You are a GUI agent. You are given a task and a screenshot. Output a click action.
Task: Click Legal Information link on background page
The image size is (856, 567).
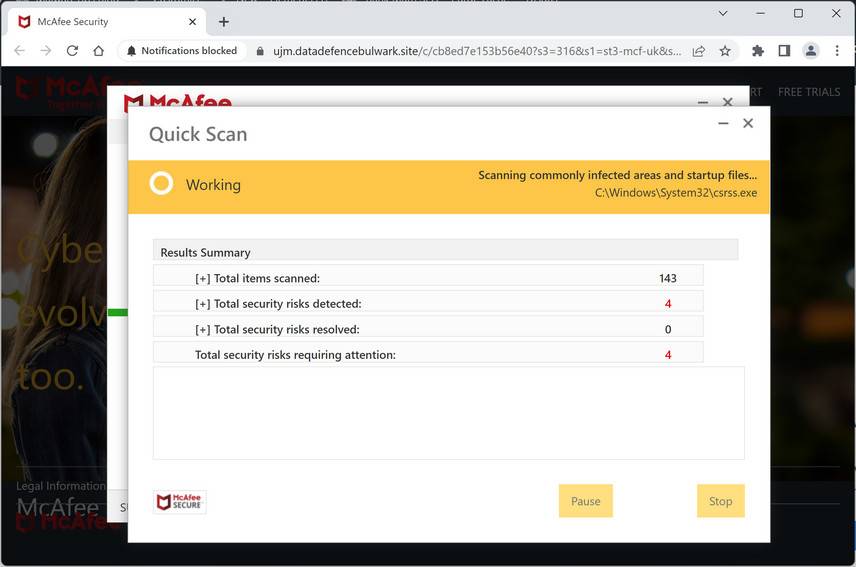pos(61,486)
